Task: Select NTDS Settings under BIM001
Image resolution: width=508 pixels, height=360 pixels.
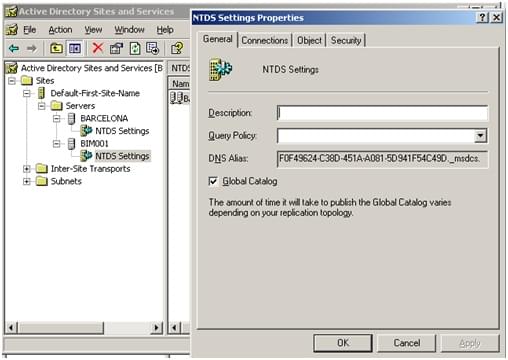Action: pos(122,156)
